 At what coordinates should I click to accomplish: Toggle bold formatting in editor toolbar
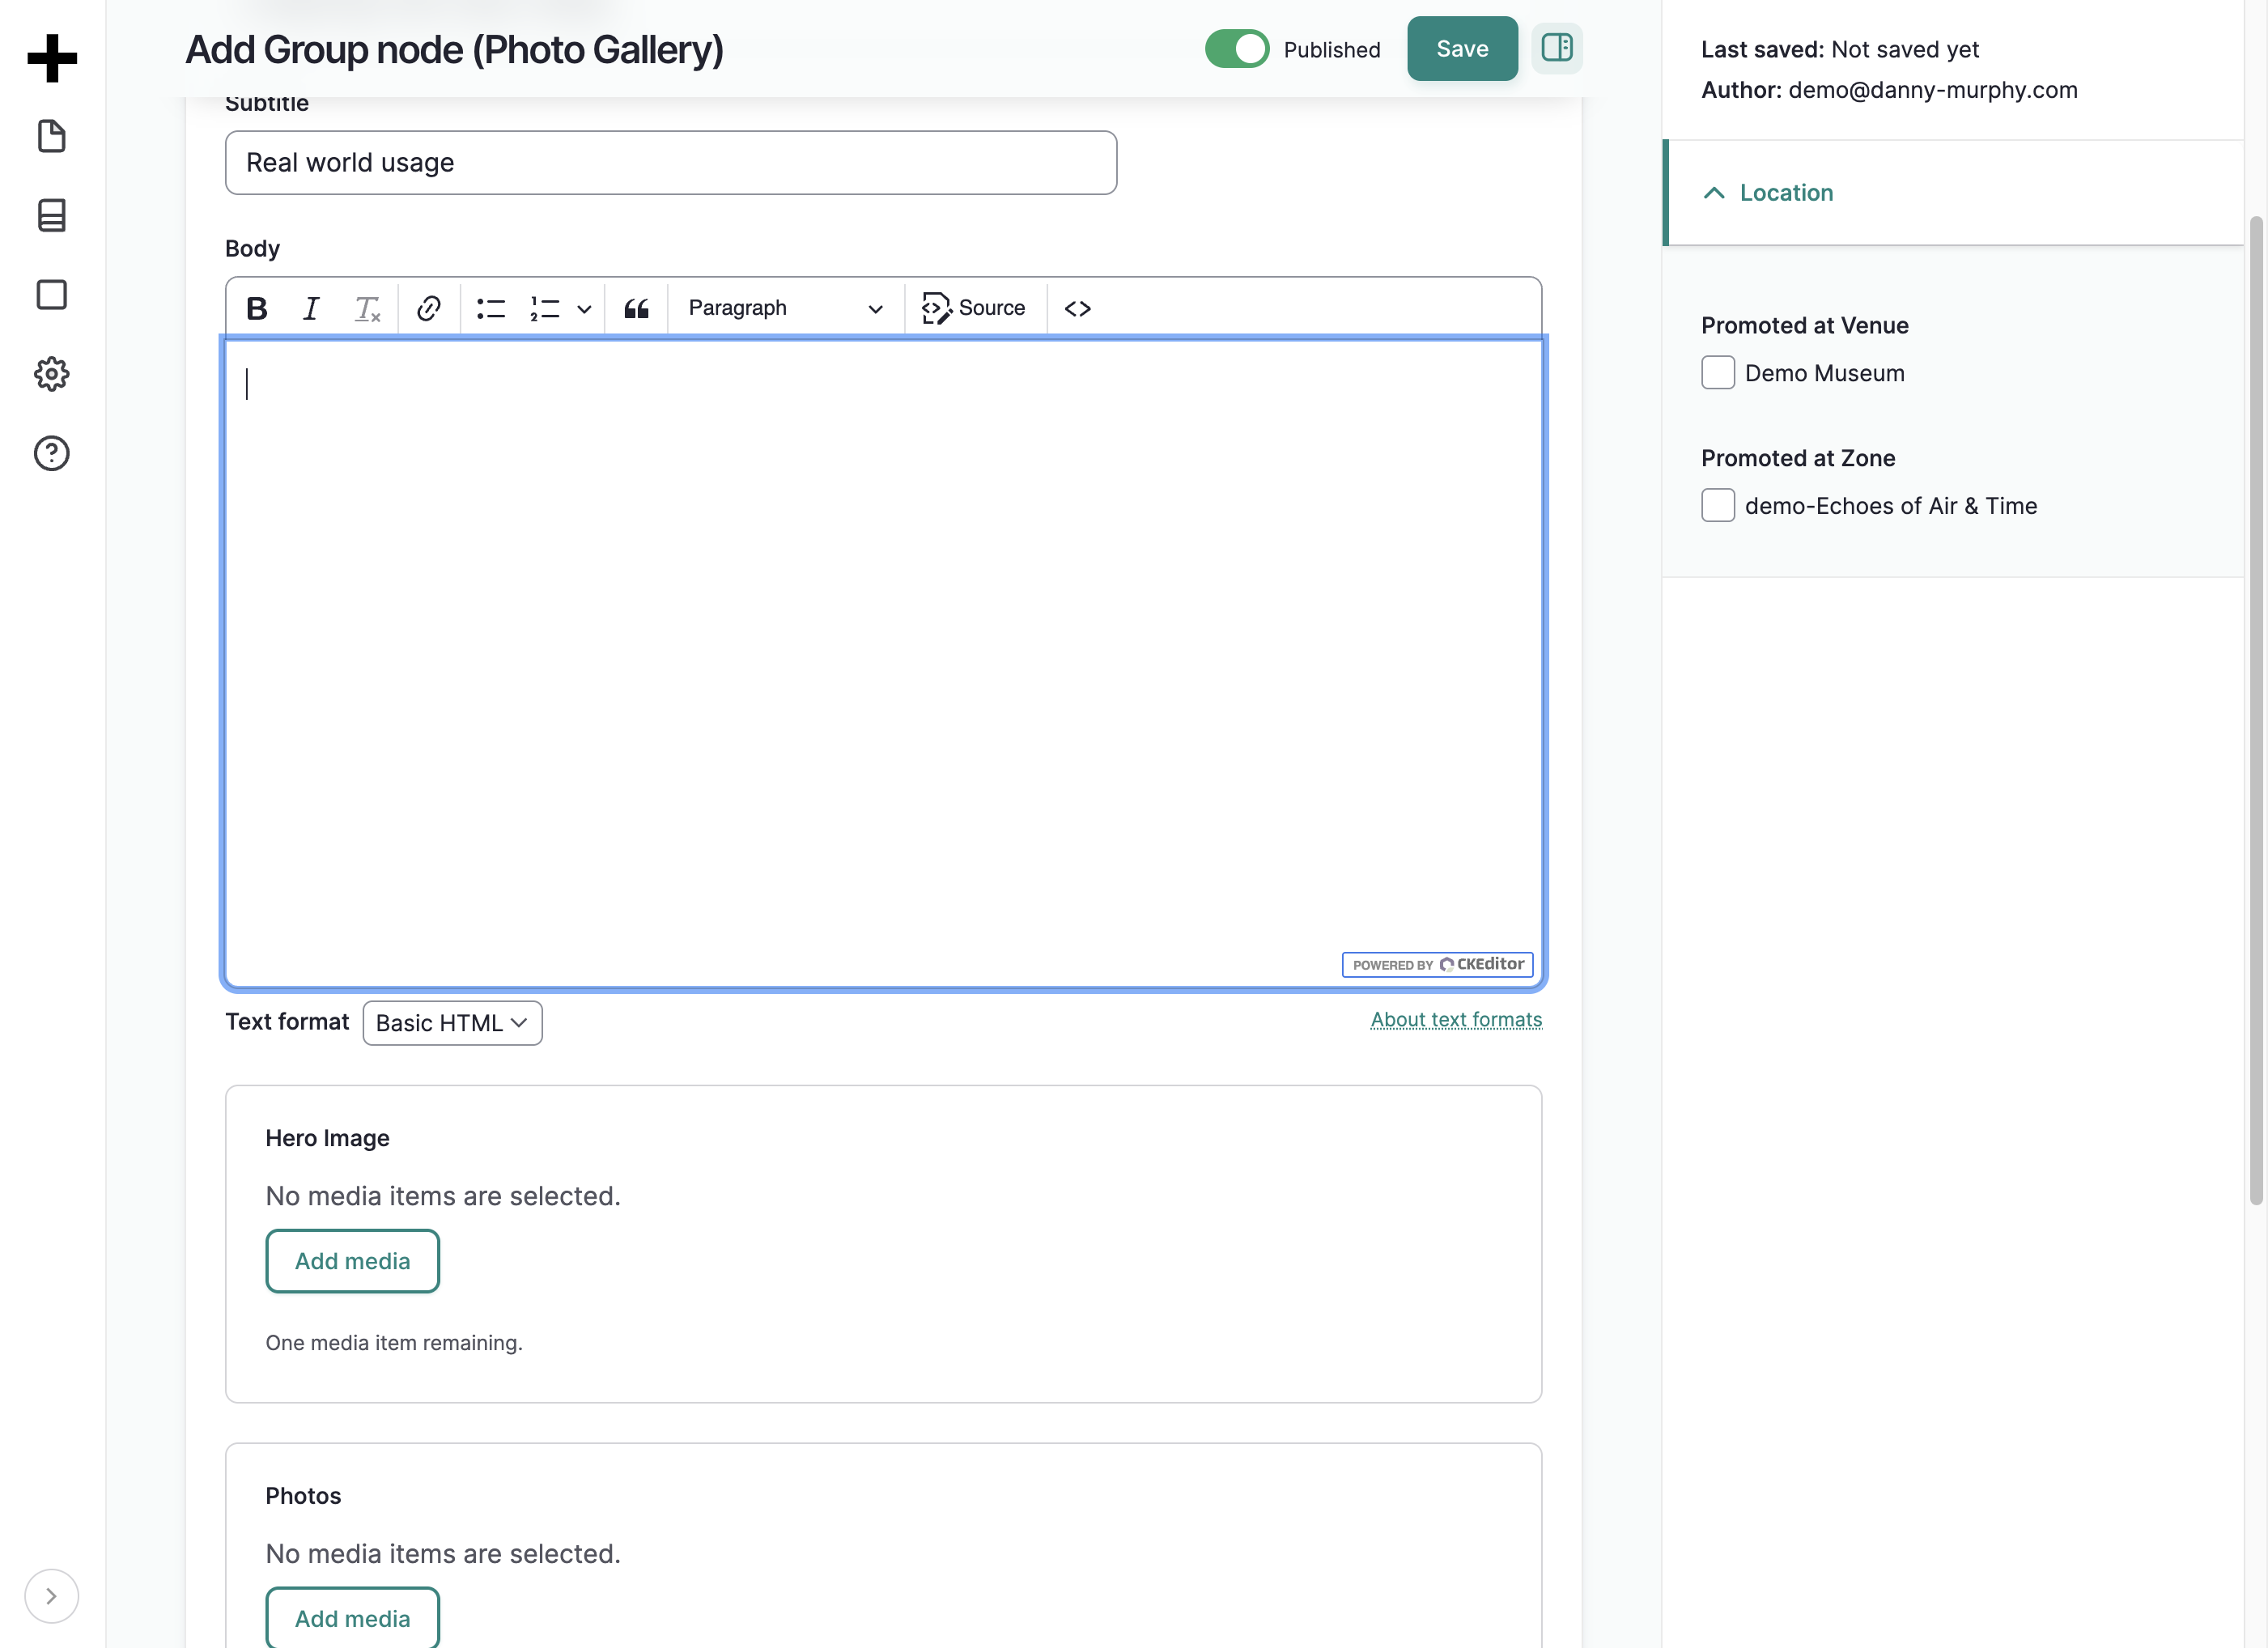click(x=257, y=308)
